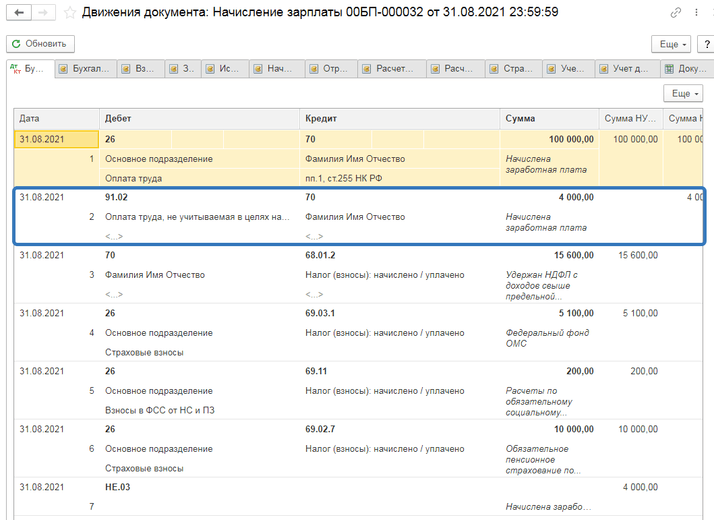Click the question mark help button
The height and width of the screenshot is (520, 714).
point(706,44)
